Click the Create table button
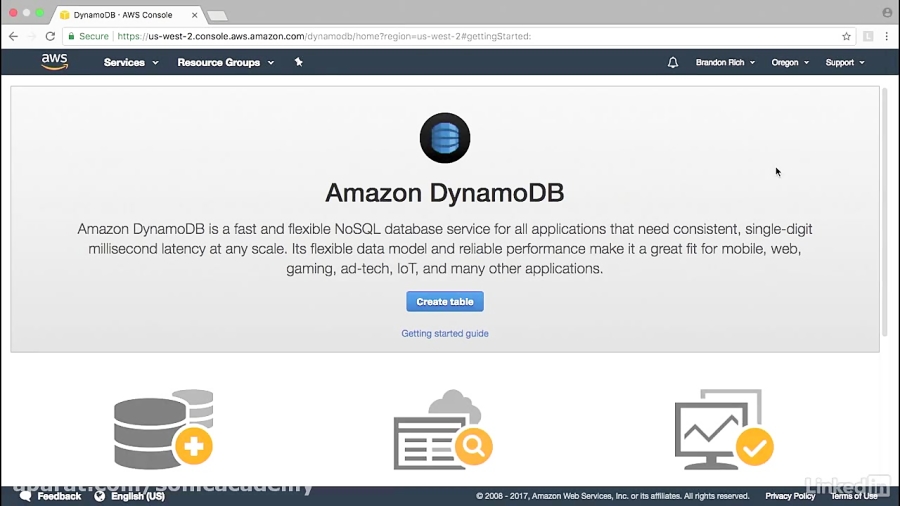 [x=445, y=302]
